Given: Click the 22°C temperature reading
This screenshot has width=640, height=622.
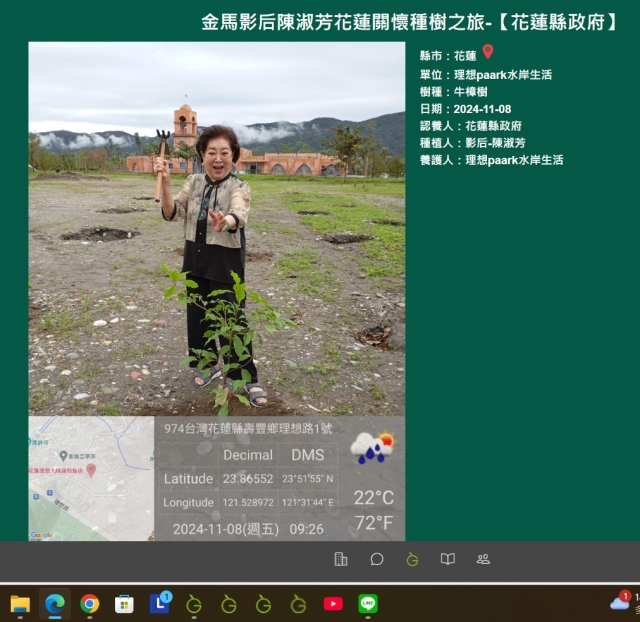Looking at the screenshot, I should 373,498.
